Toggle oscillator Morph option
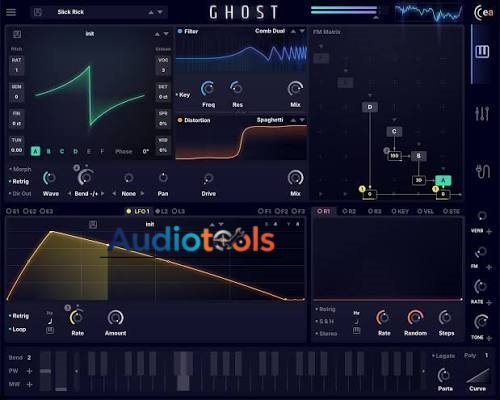This screenshot has width=500, height=400. coord(20,169)
